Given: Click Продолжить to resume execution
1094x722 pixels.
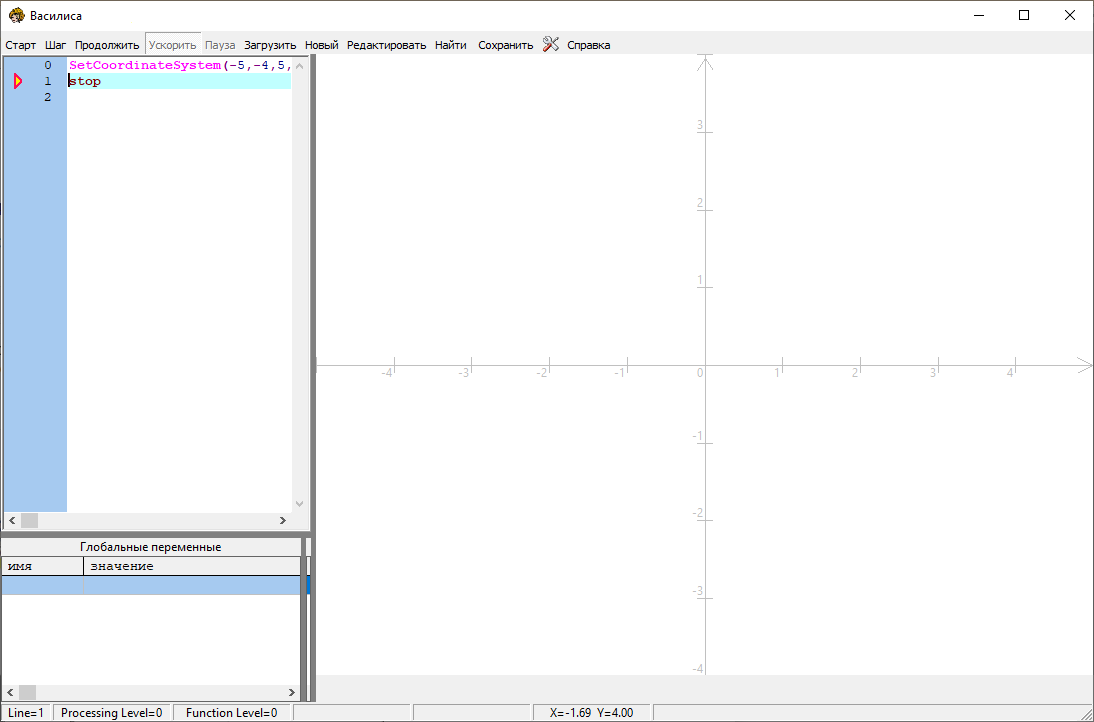Looking at the screenshot, I should (107, 45).
